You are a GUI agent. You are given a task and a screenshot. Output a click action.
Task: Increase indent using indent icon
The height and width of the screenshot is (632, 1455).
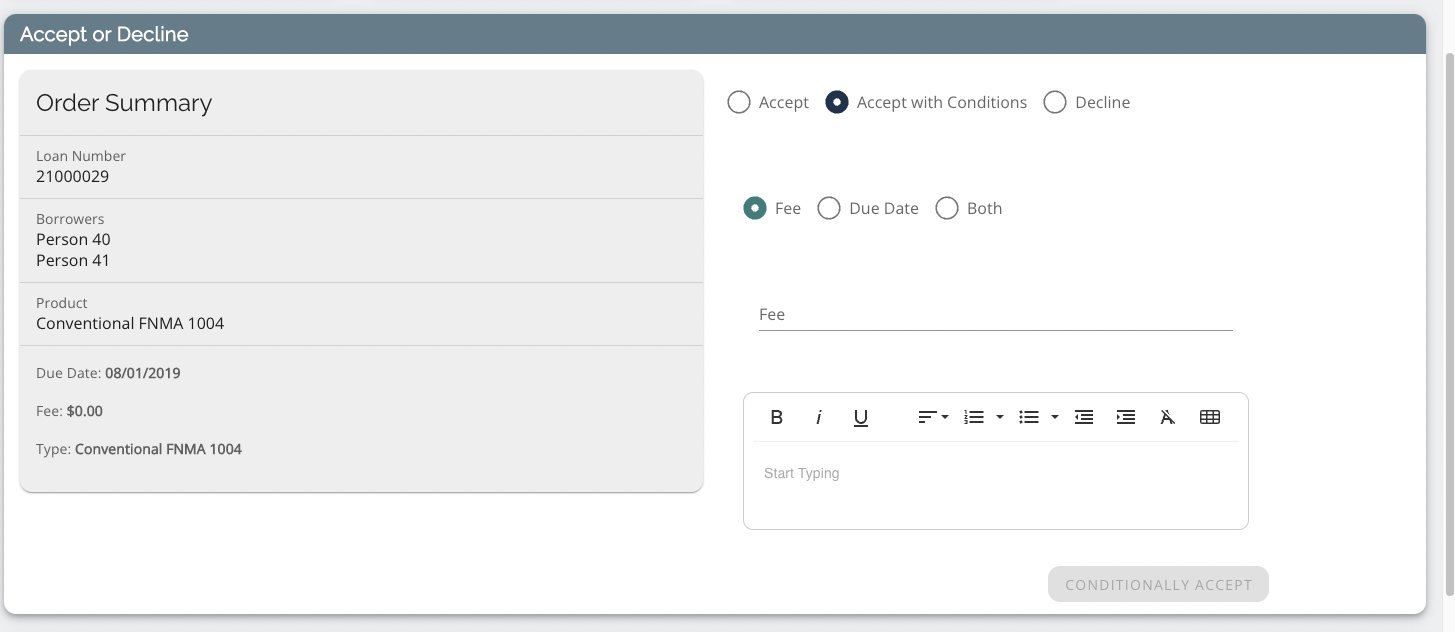1126,418
